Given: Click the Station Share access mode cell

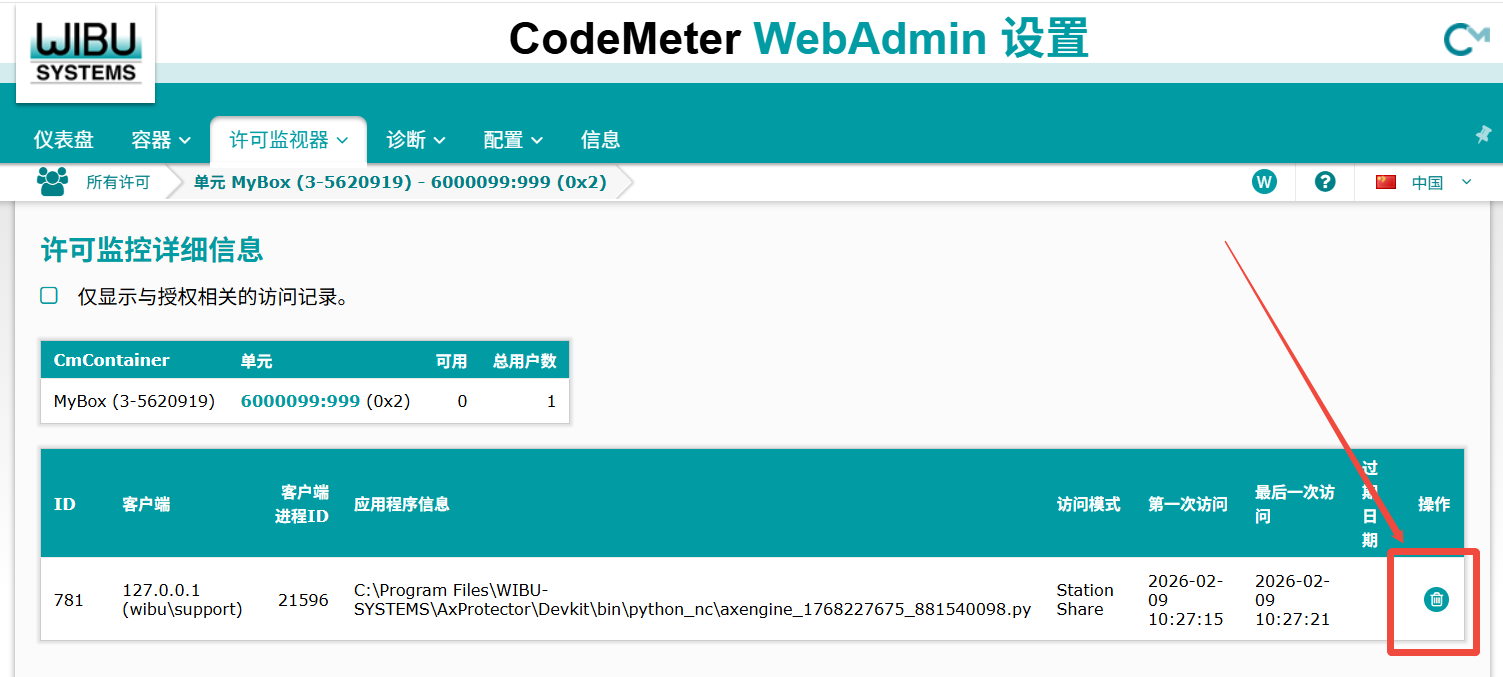Looking at the screenshot, I should [1085, 600].
